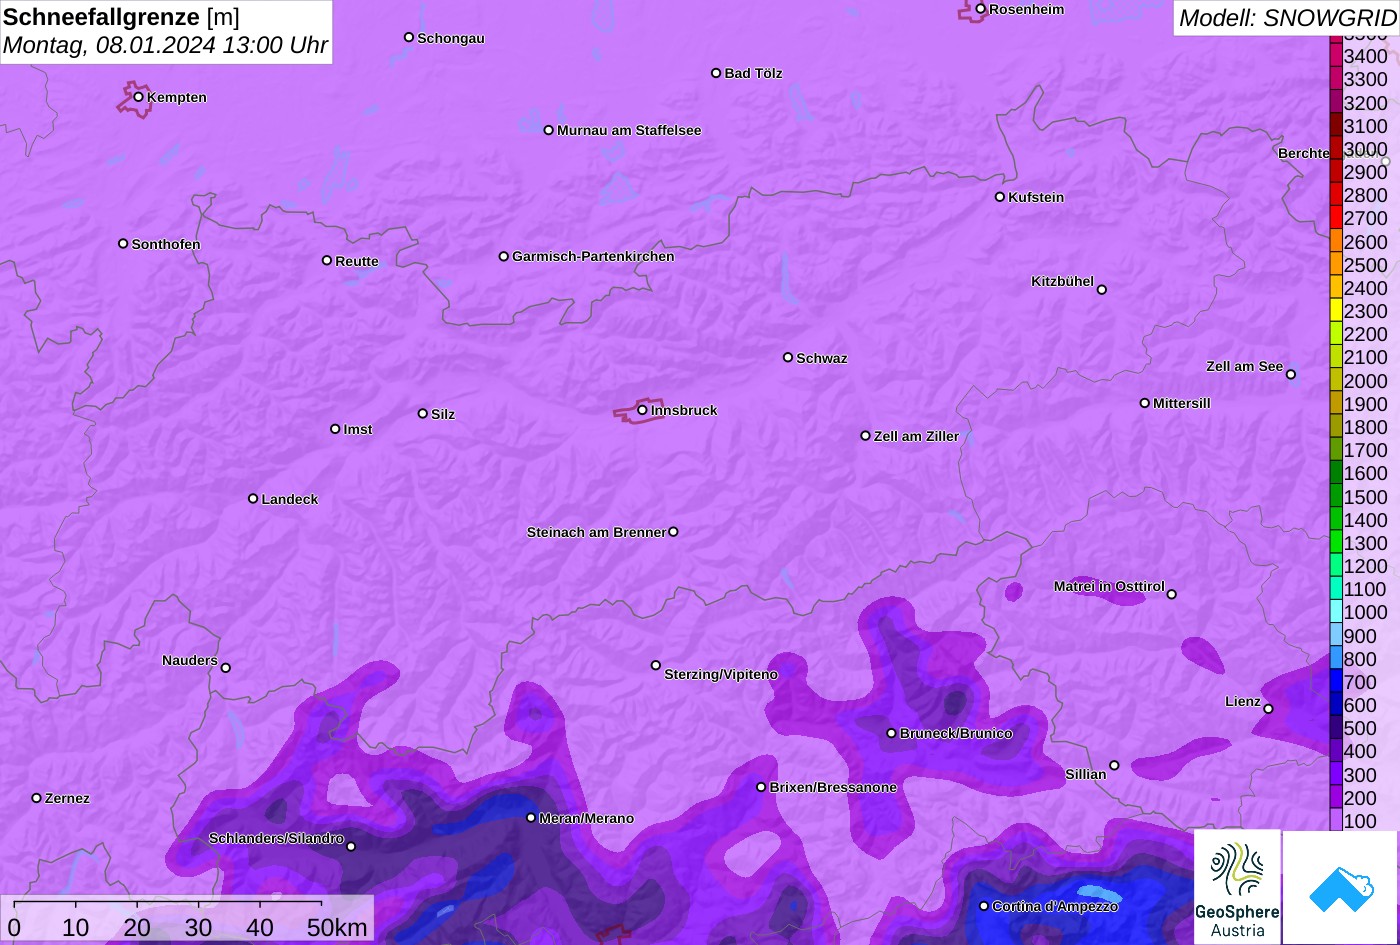The height and width of the screenshot is (945, 1400).
Task: Click the Kufstein location marker dot
Action: pyautogui.click(x=1000, y=197)
